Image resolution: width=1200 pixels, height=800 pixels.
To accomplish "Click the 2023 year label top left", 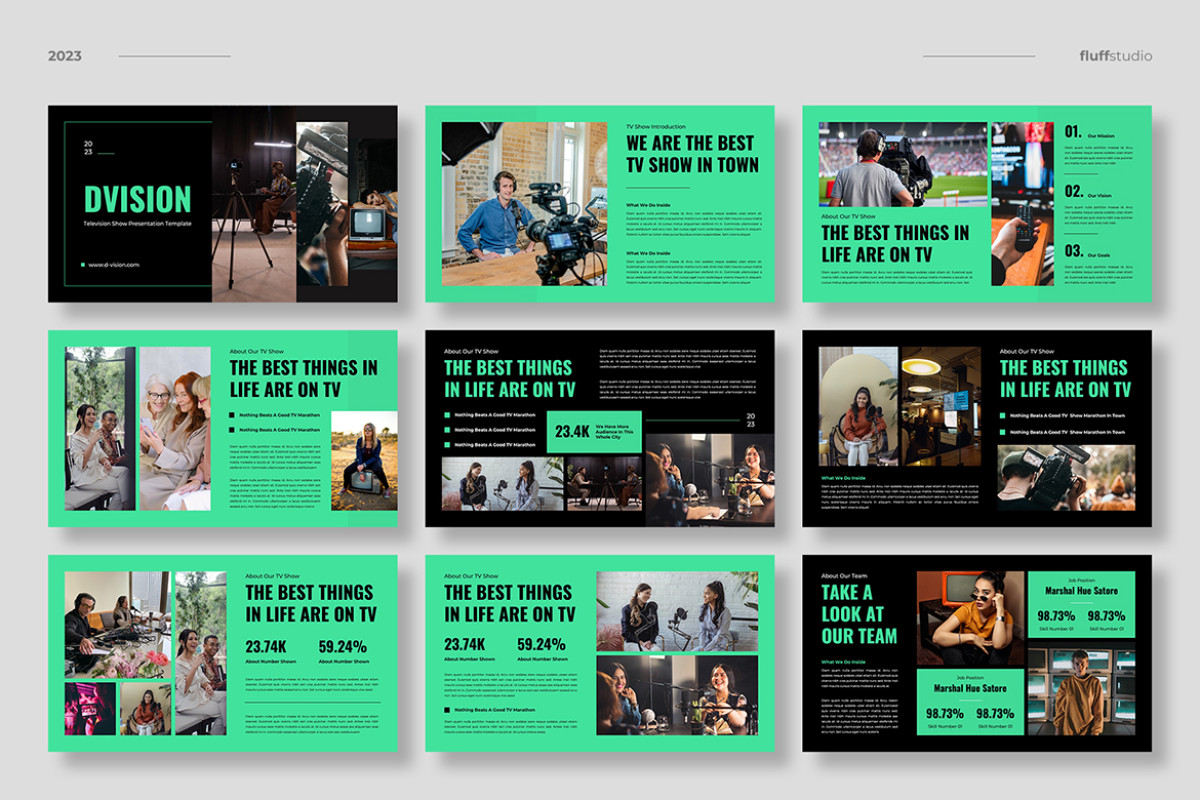I will [62, 56].
